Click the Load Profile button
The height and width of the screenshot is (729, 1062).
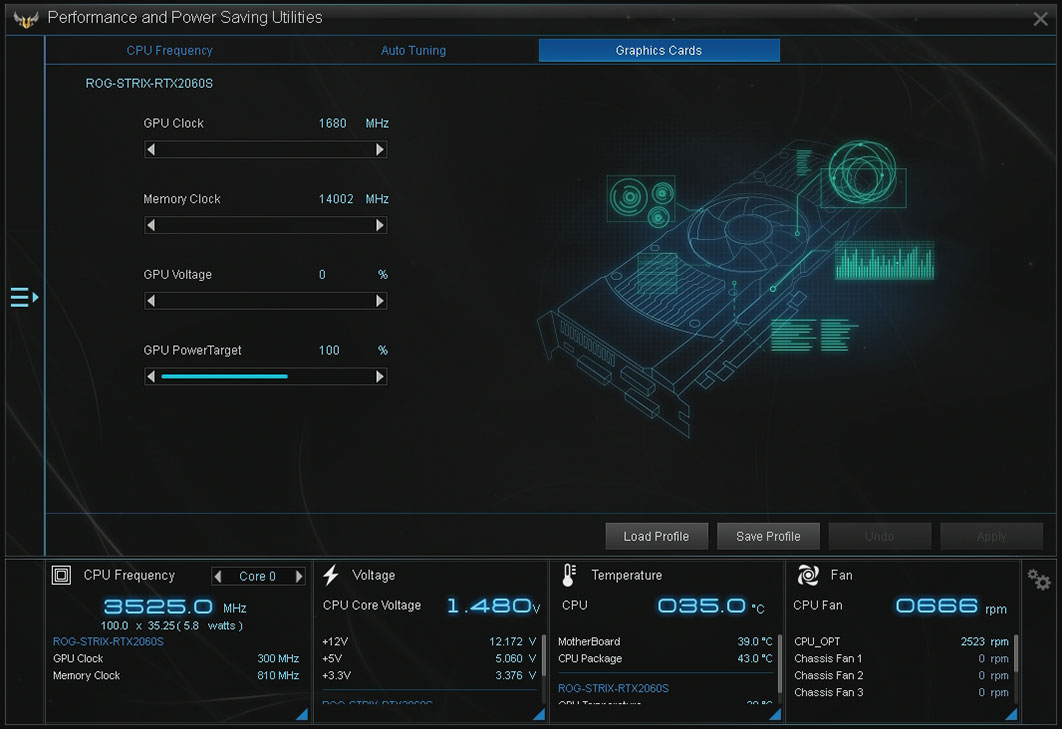(656, 537)
